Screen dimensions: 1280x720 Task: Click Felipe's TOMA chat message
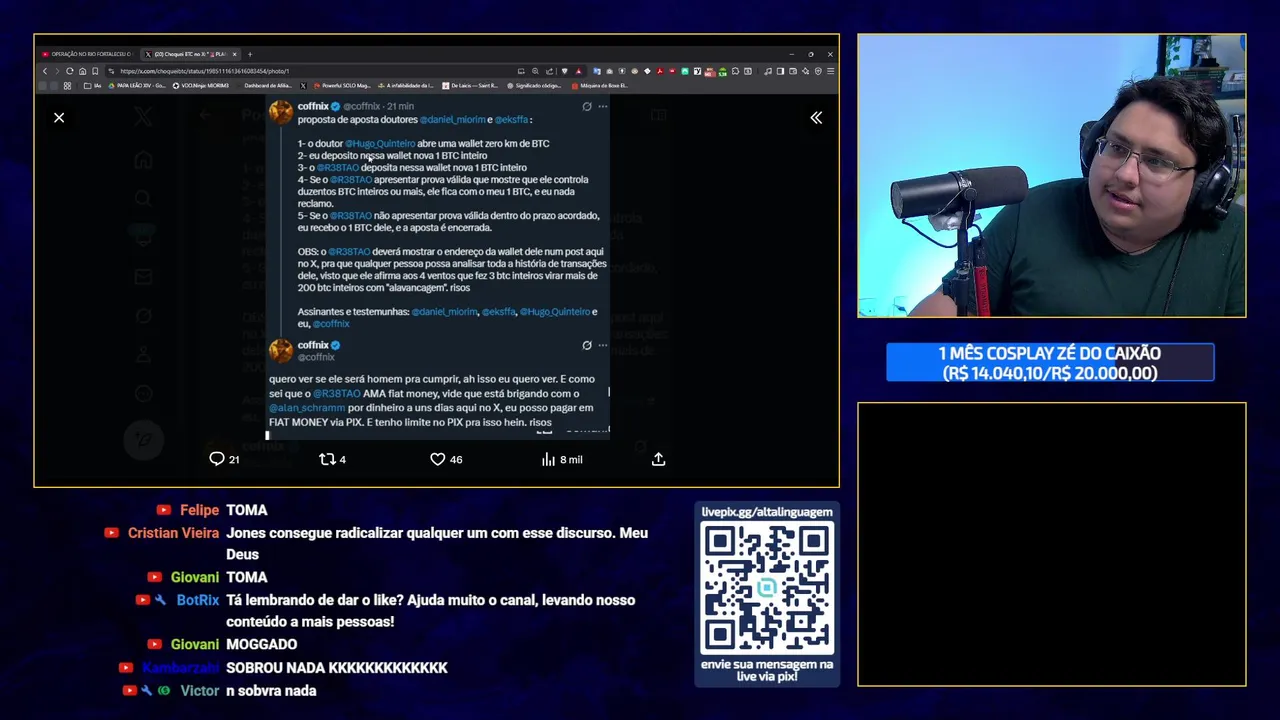tap(247, 510)
